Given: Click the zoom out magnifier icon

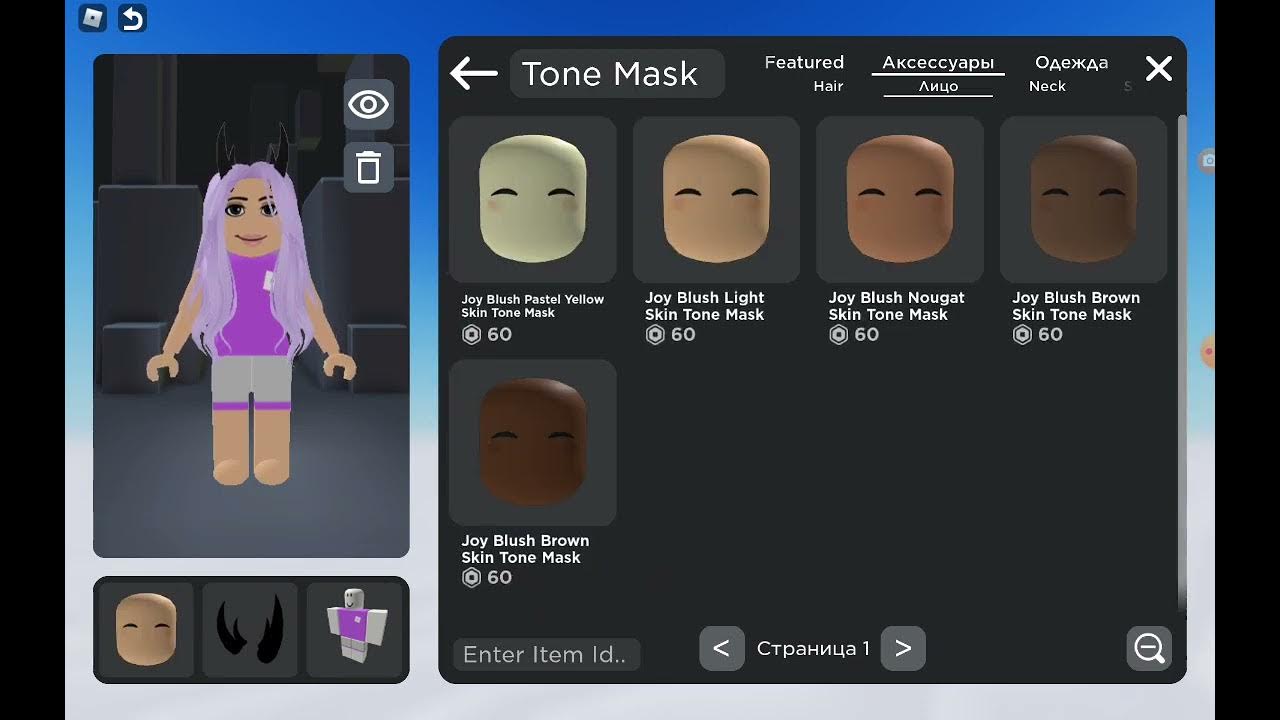Looking at the screenshot, I should [x=1149, y=648].
